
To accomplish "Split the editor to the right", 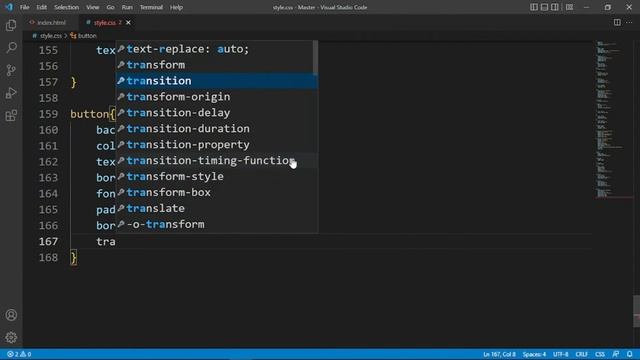I will [617, 22].
